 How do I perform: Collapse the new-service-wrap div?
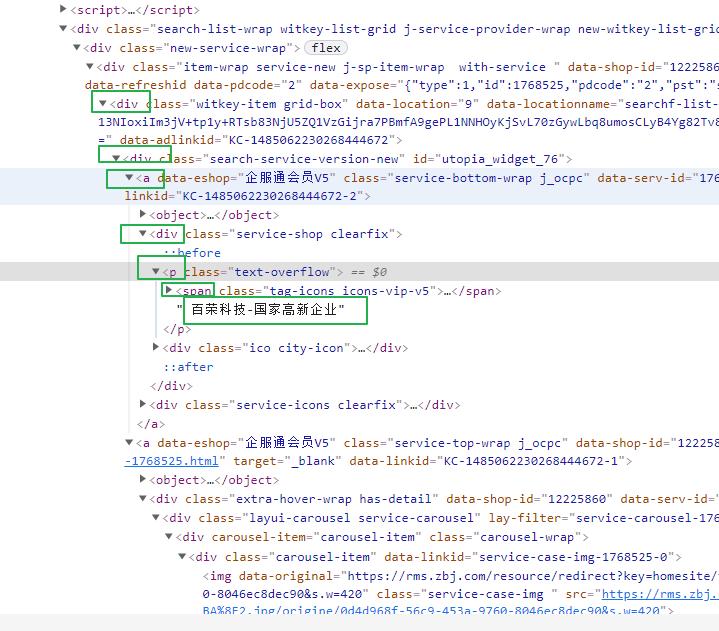[77, 47]
